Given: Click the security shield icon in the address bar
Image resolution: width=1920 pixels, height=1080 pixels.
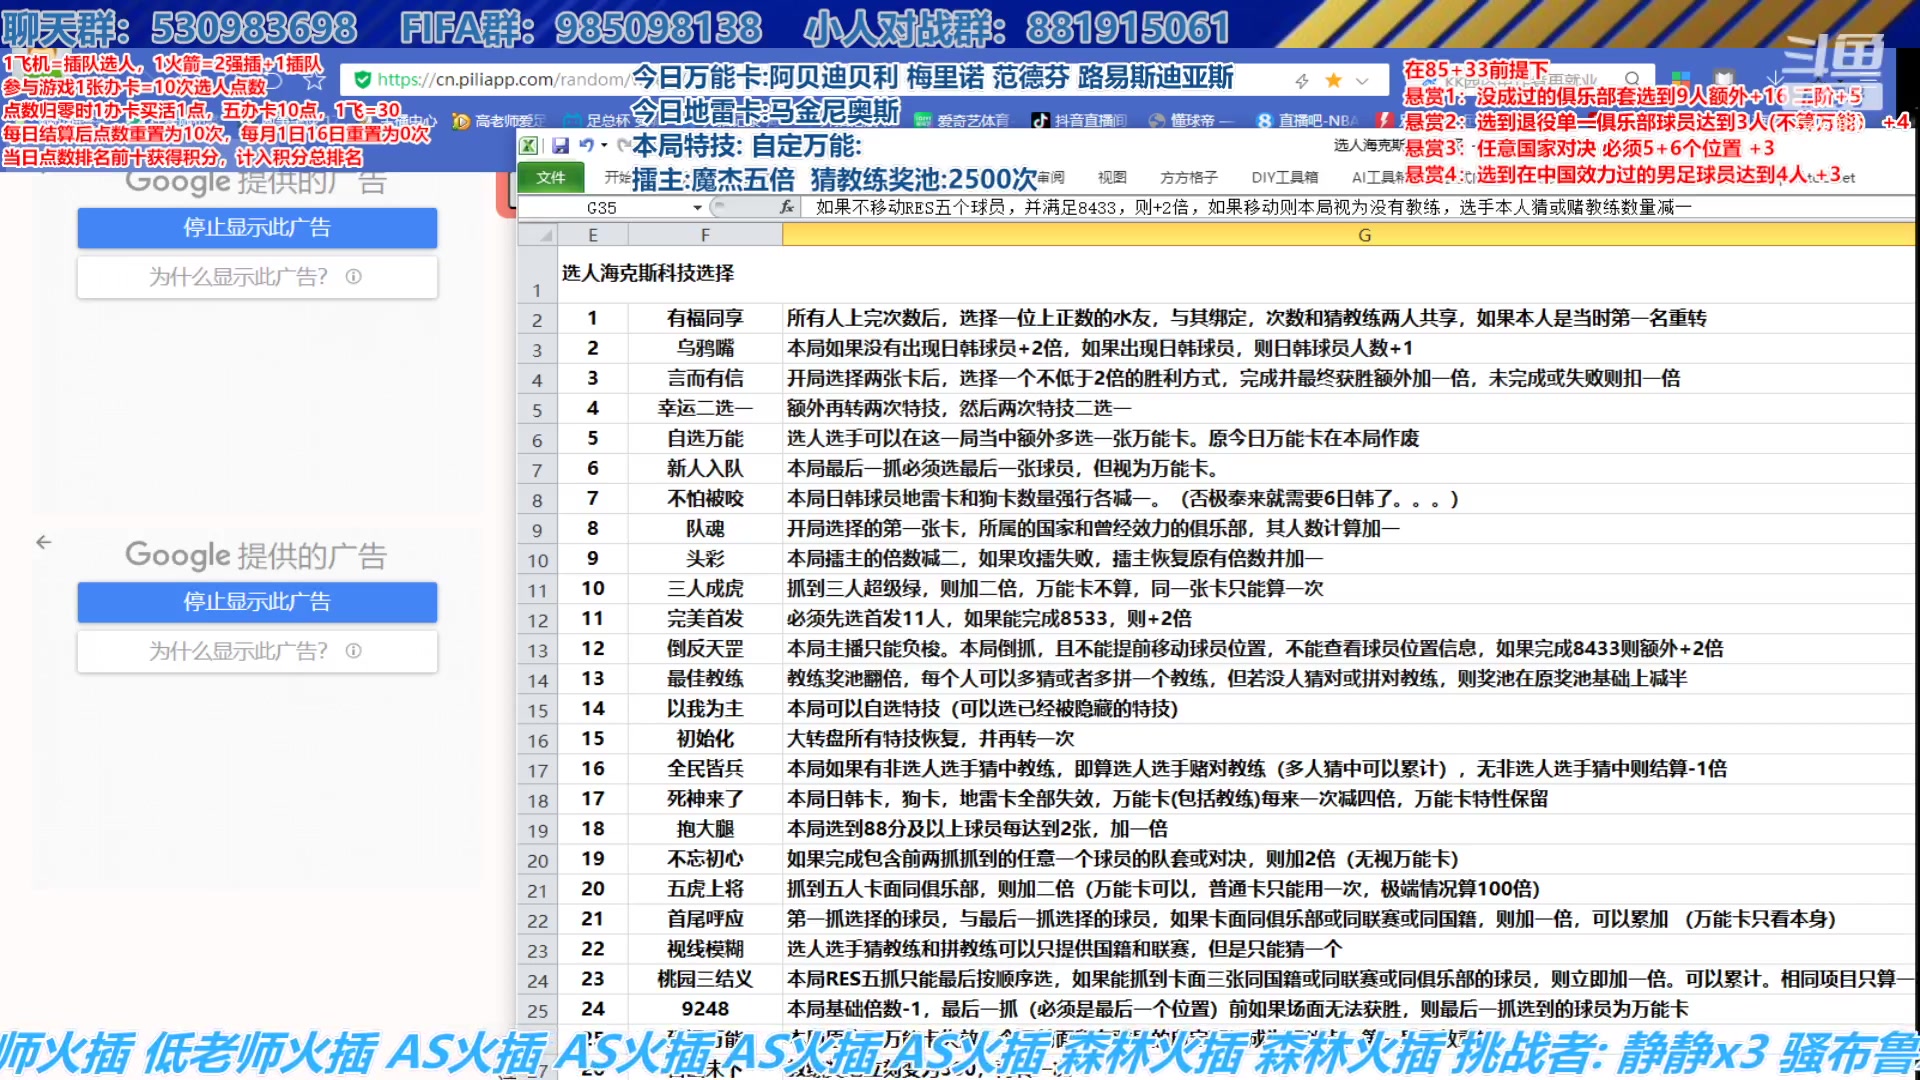Looking at the screenshot, I should coord(361,79).
